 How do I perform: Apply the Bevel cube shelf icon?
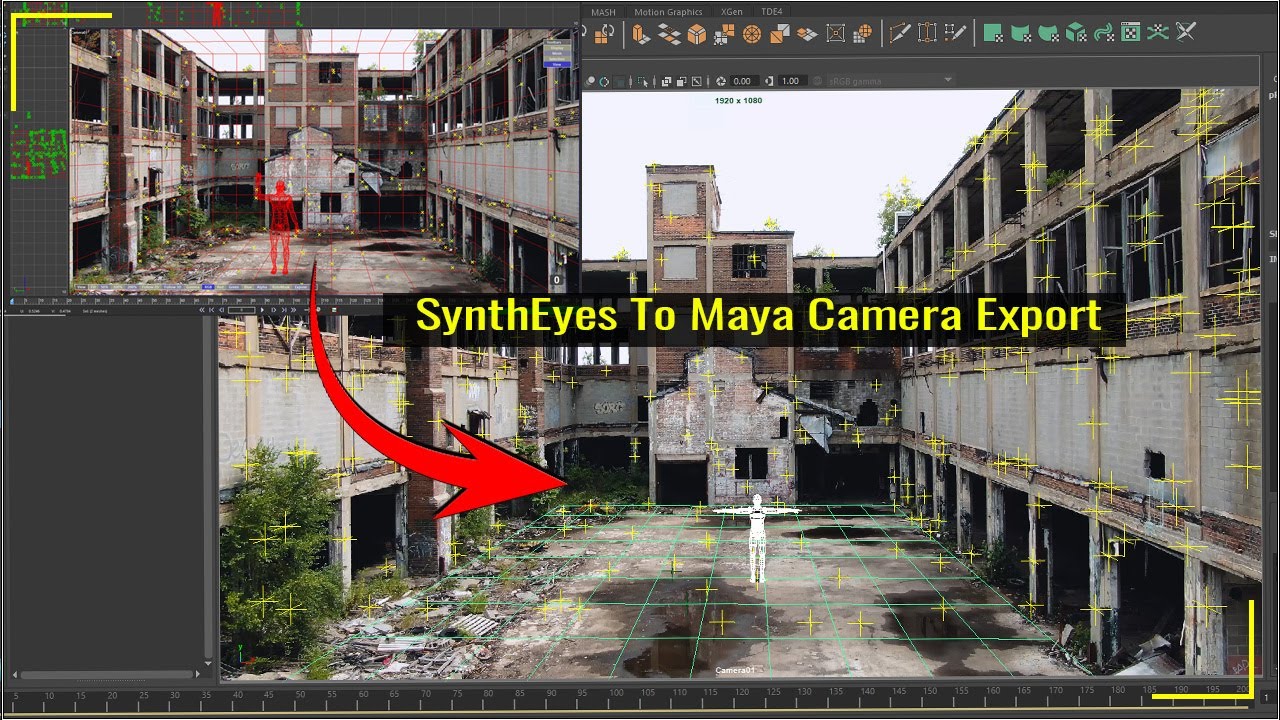point(696,34)
